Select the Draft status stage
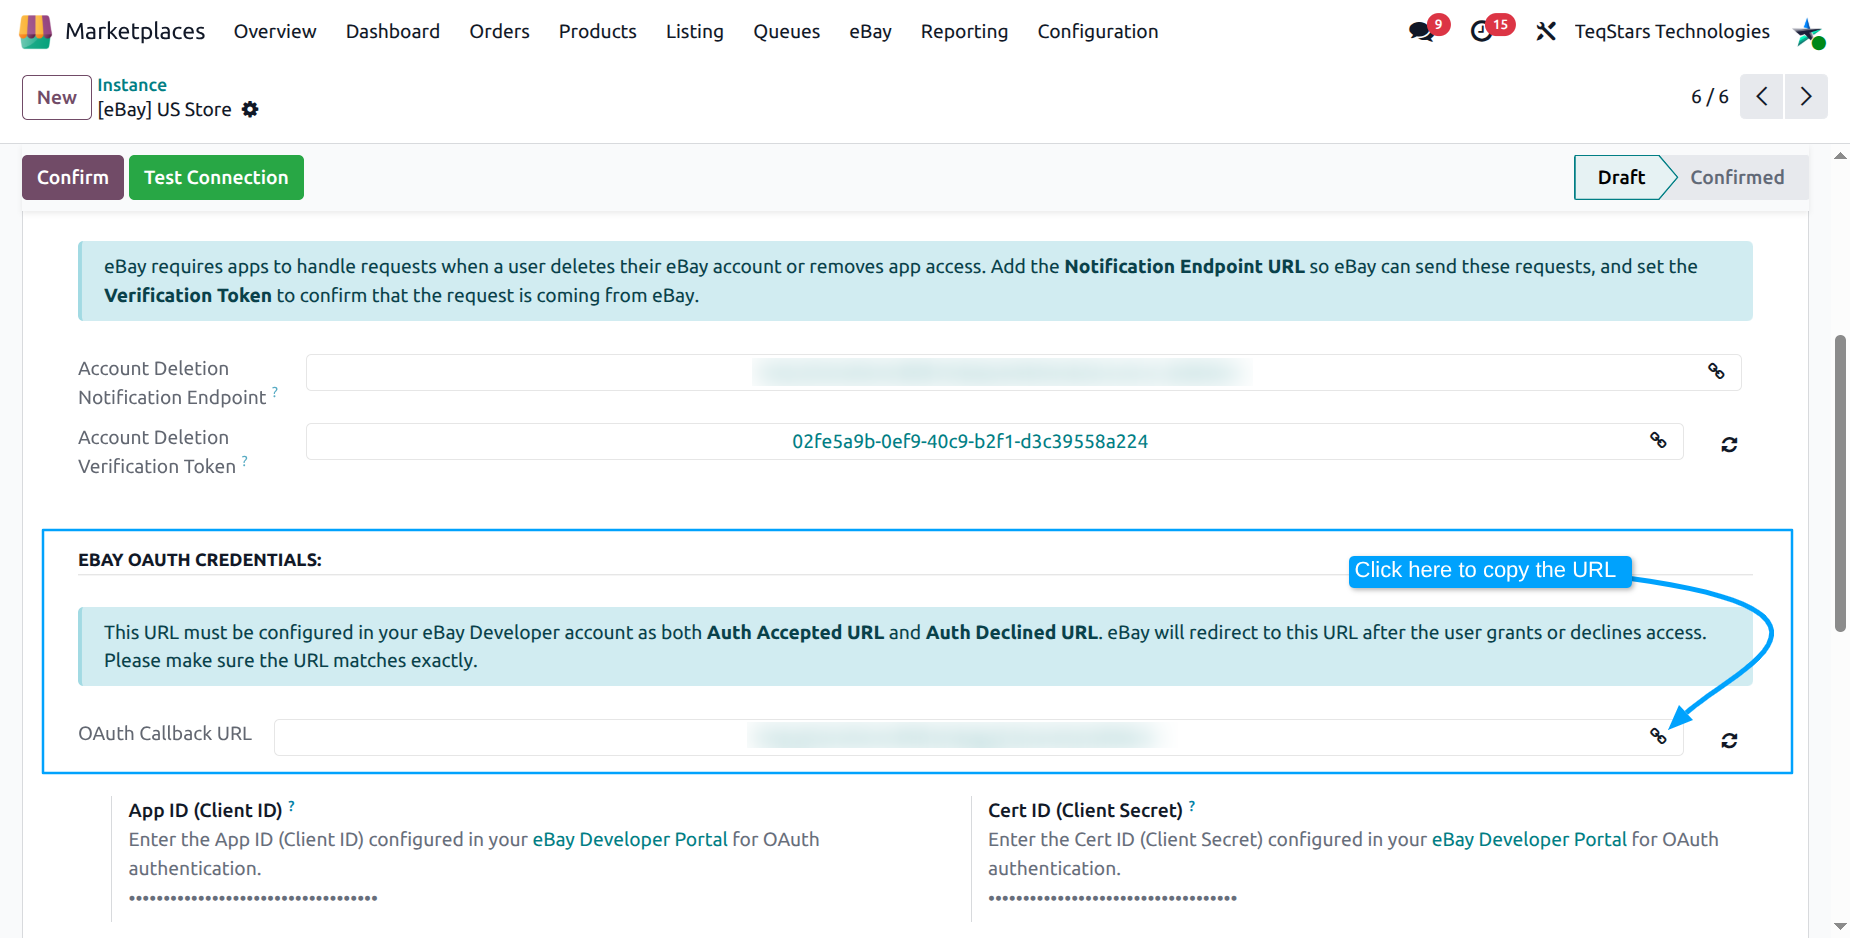Screen dimensions: 1850x938 point(1620,177)
